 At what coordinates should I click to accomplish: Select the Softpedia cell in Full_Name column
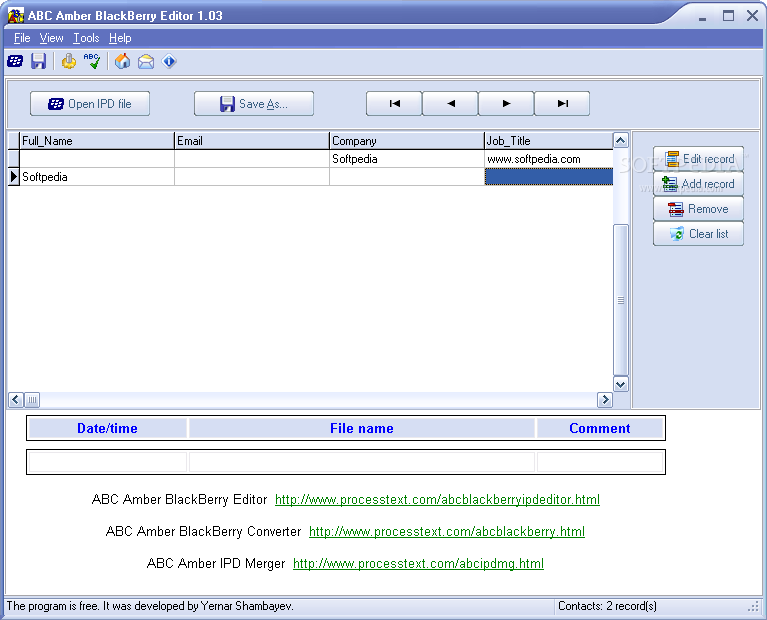pos(97,177)
